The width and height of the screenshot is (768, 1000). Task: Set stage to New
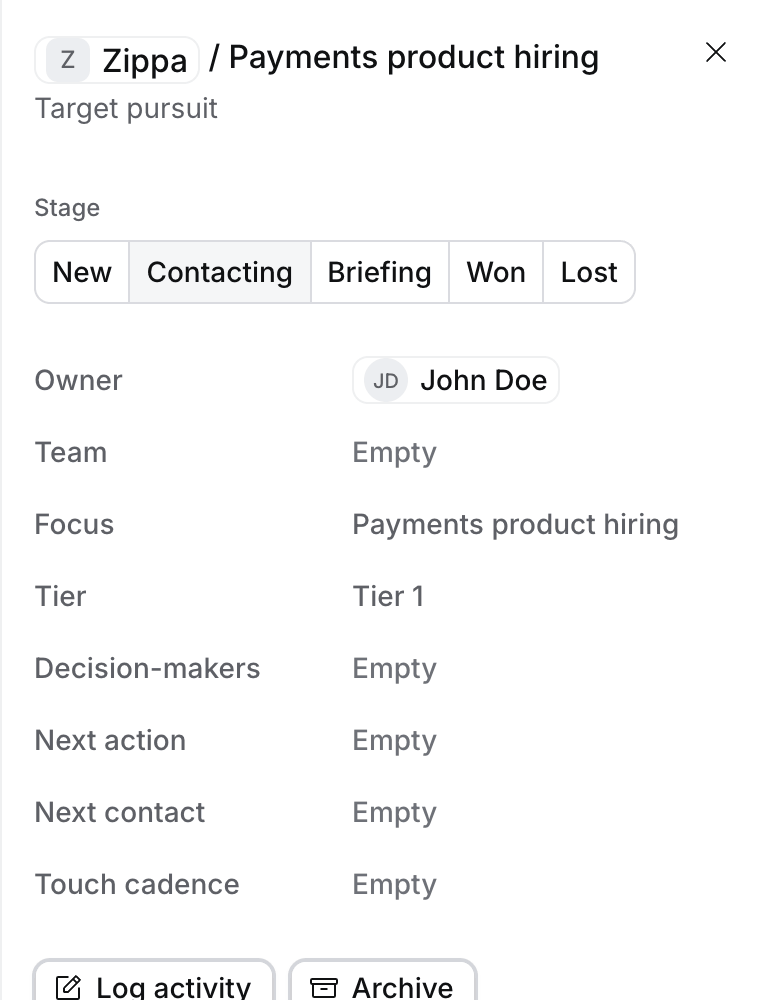[82, 272]
